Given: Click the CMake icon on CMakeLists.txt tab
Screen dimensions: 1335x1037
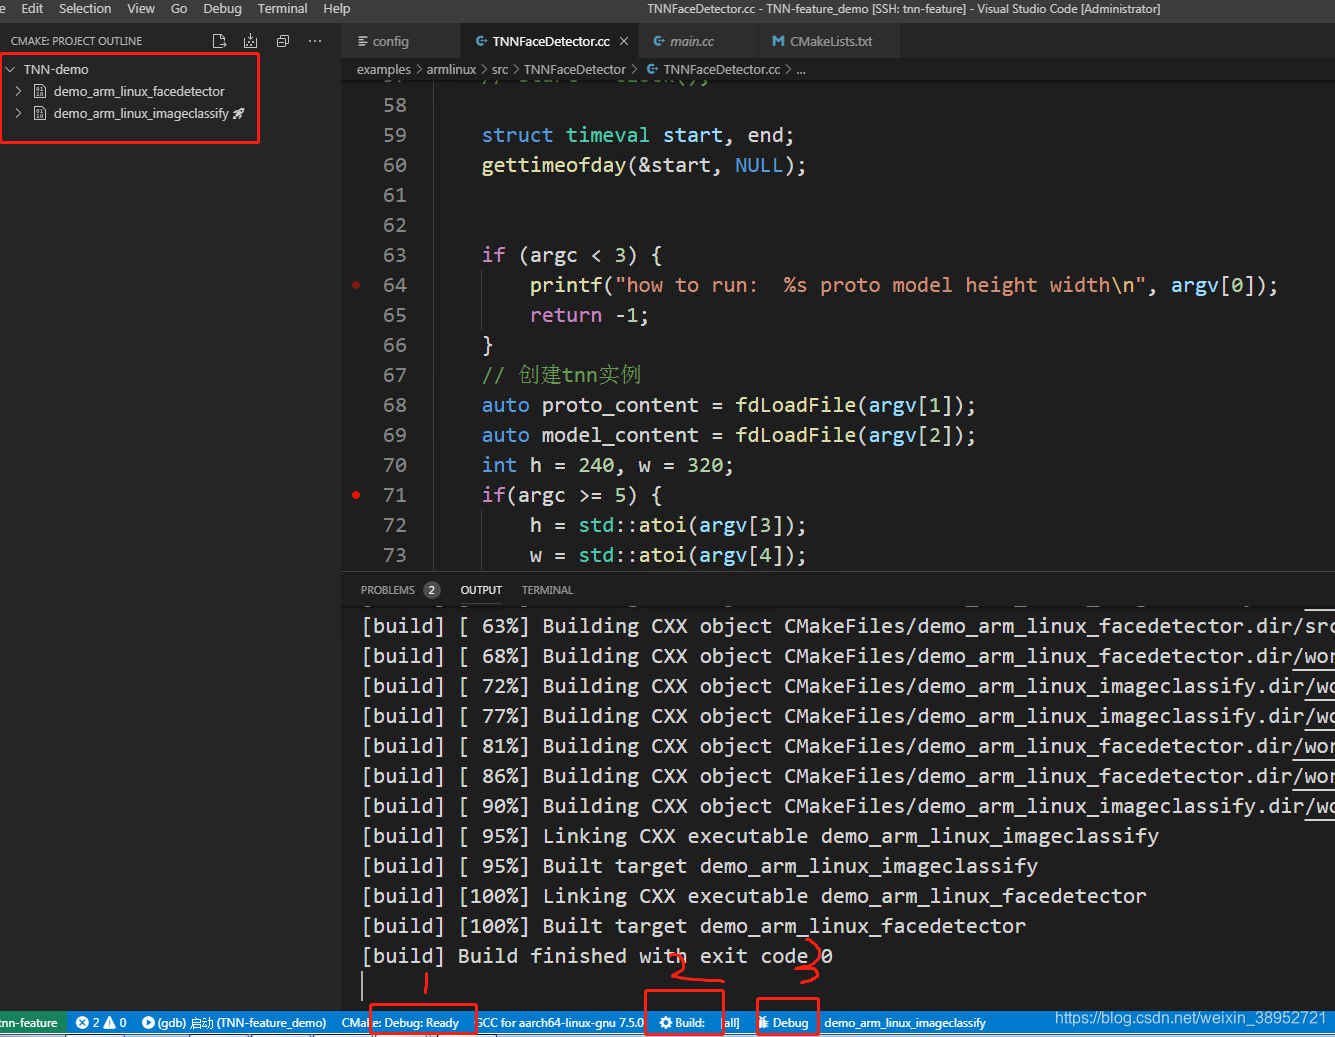Looking at the screenshot, I should tap(778, 41).
